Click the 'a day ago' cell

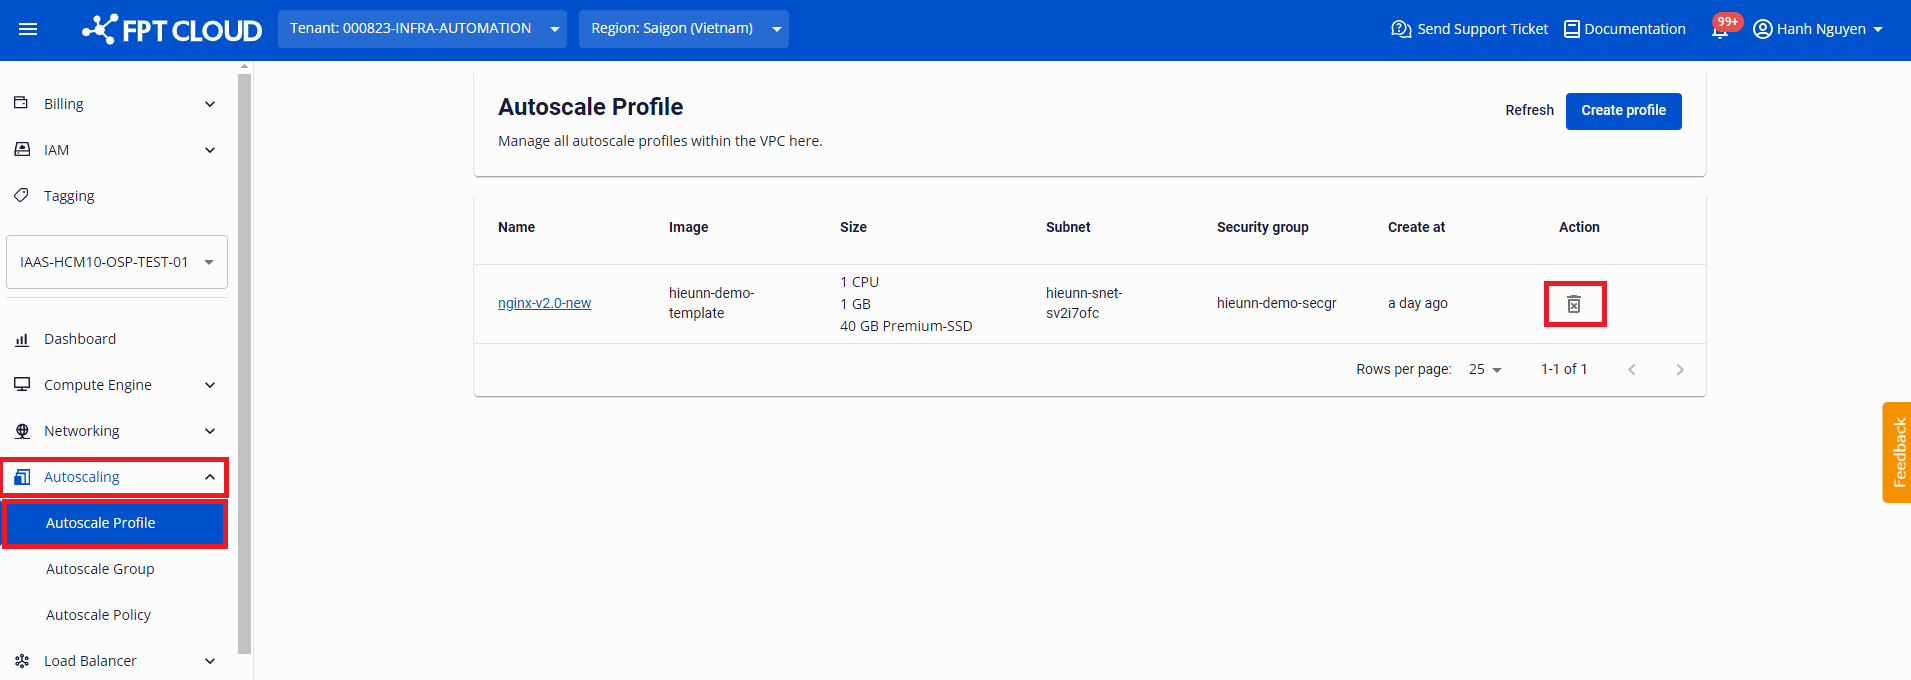(x=1417, y=303)
